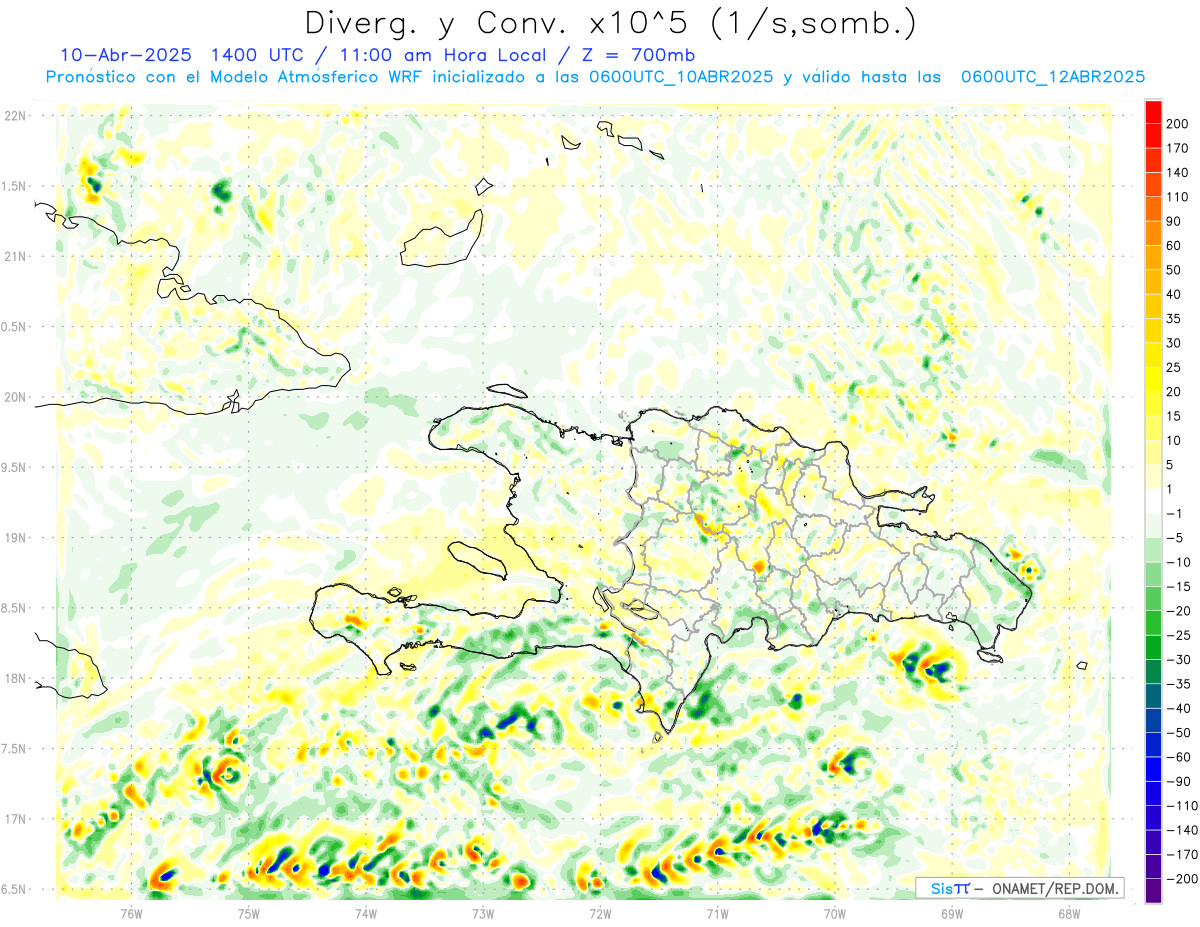
Task: Click the '22N' latitude label
Action: pos(14,116)
